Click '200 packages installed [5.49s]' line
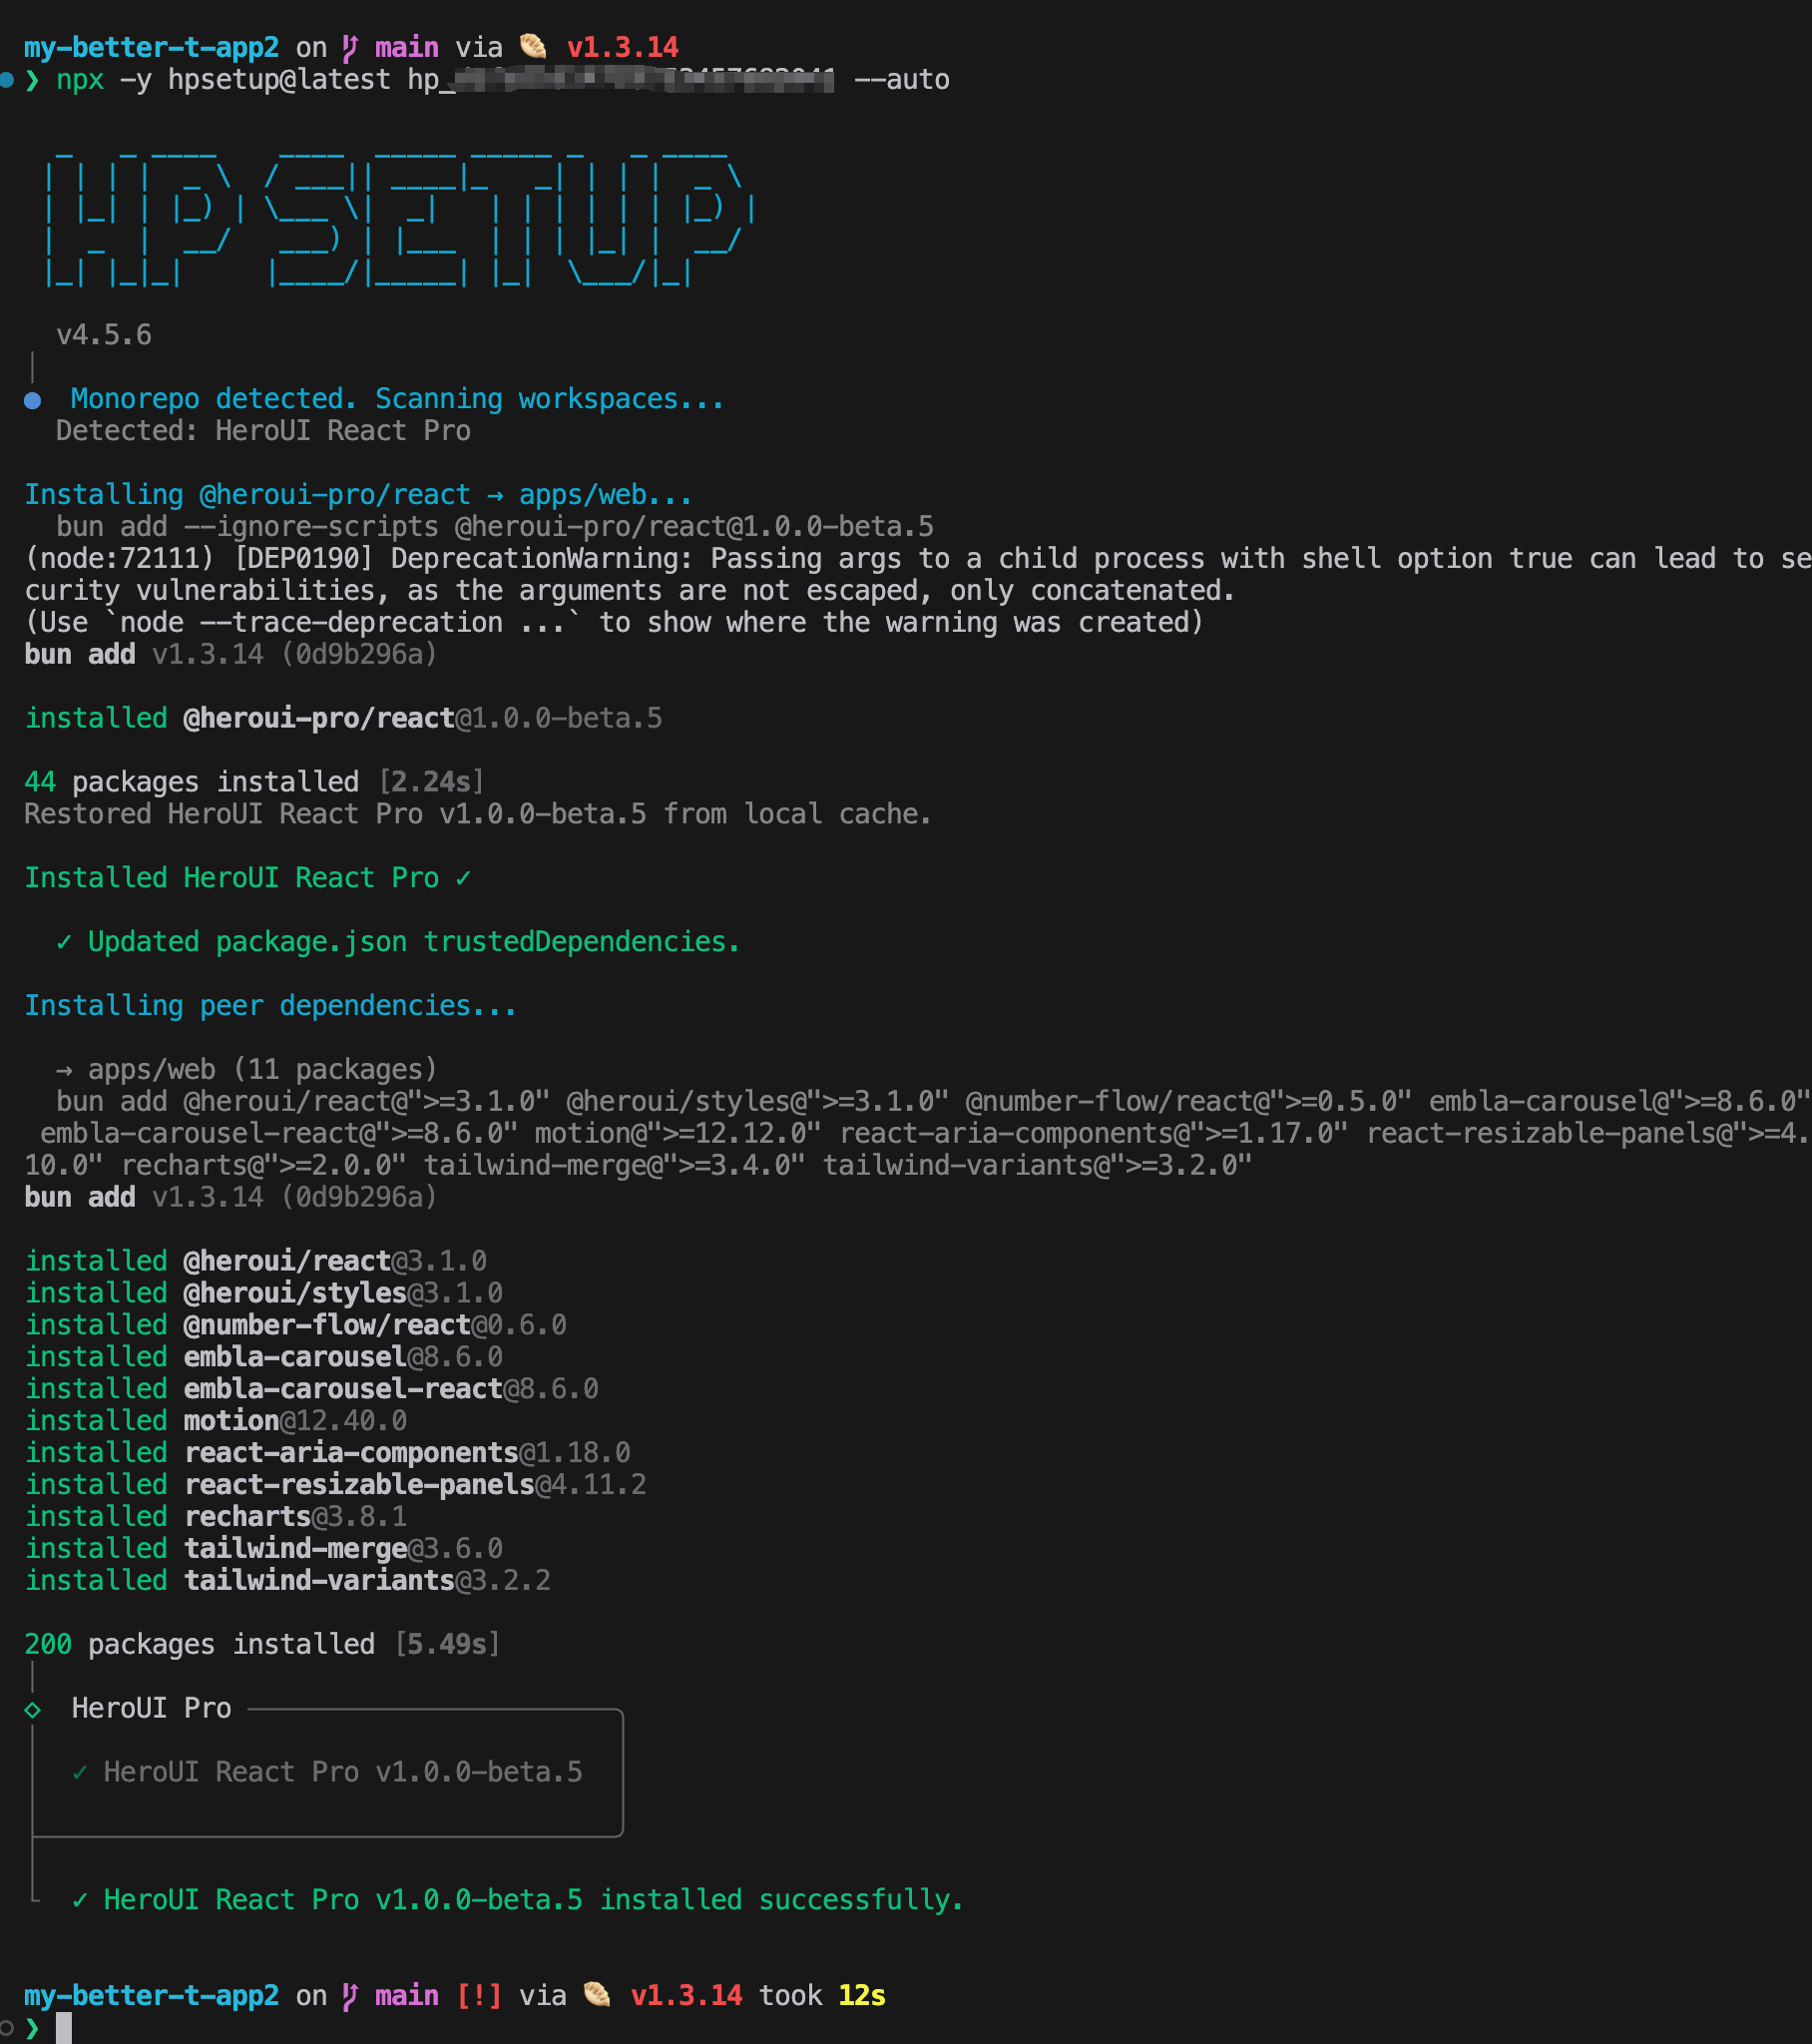1812x2044 pixels. (262, 1645)
